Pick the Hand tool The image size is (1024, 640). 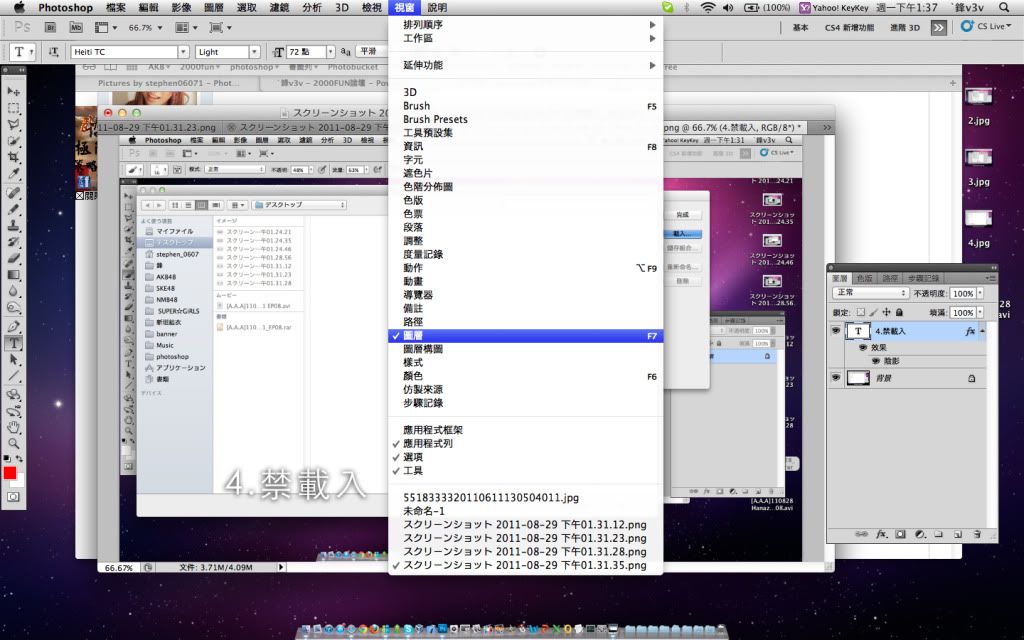coord(14,426)
